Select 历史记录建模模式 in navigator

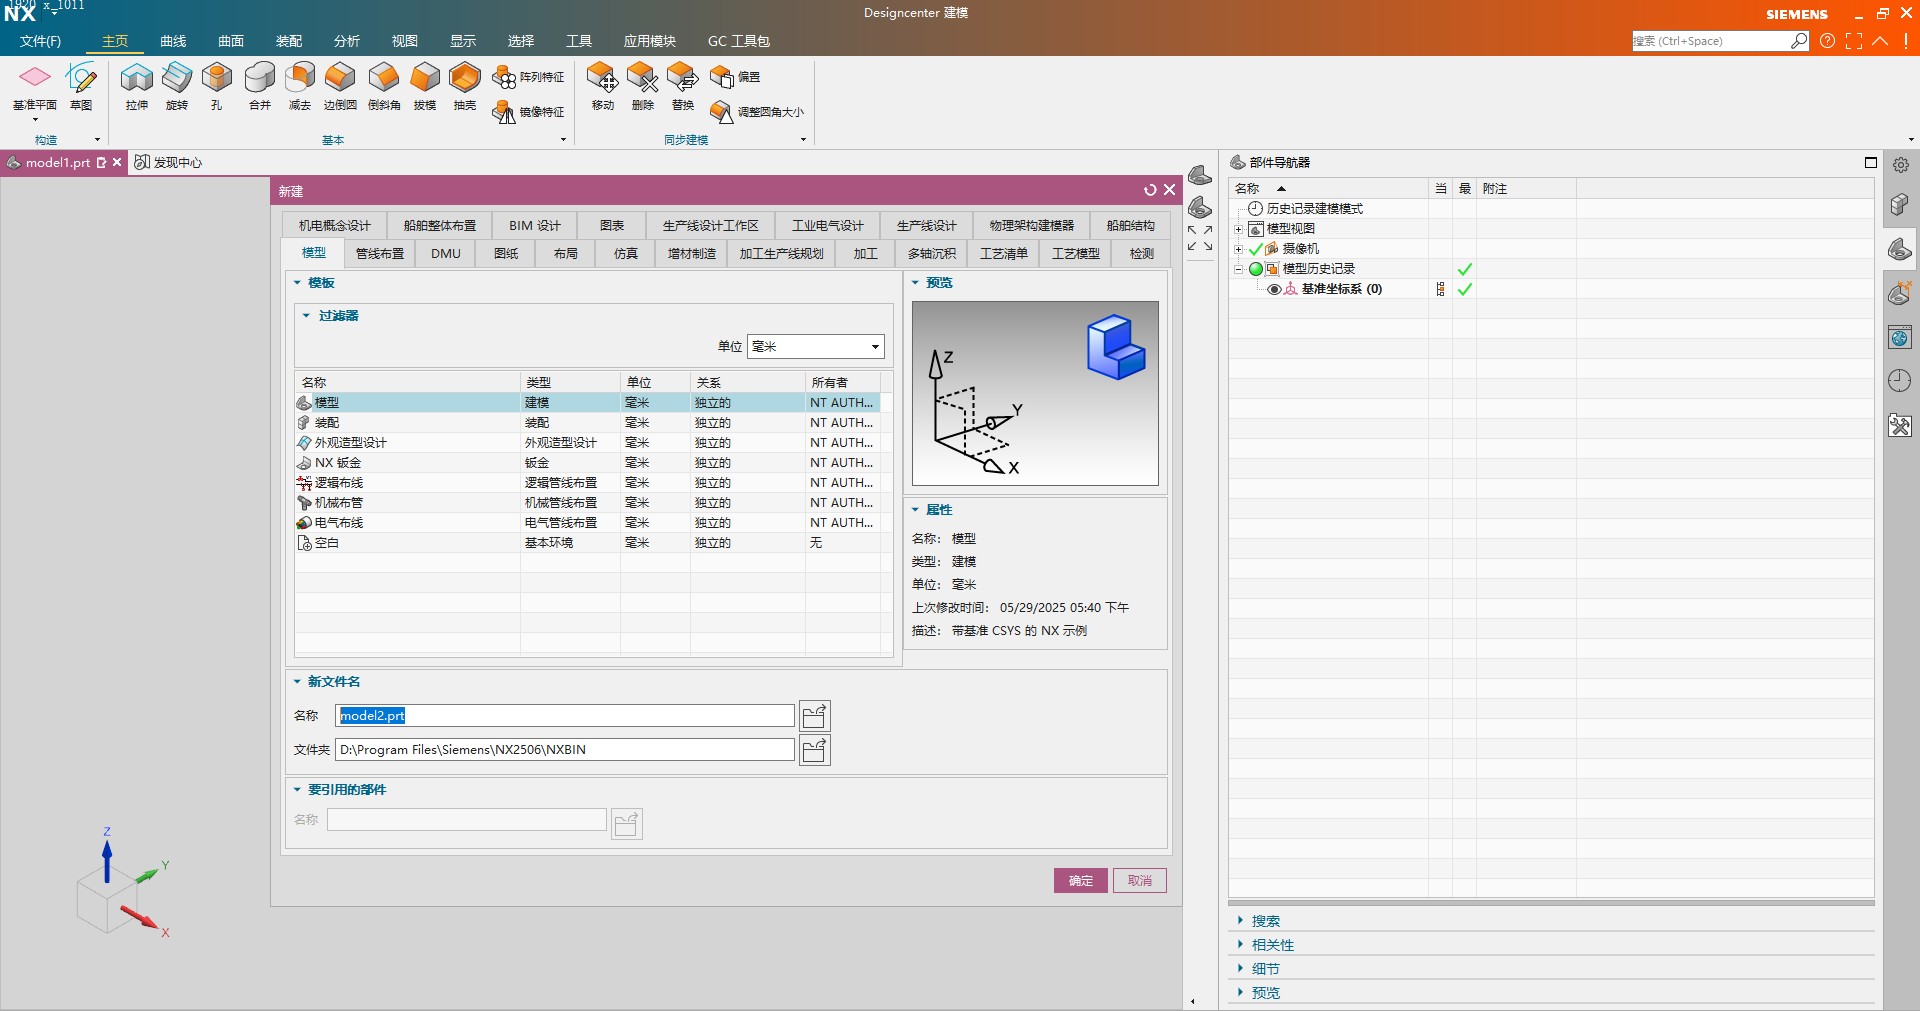tap(1314, 209)
